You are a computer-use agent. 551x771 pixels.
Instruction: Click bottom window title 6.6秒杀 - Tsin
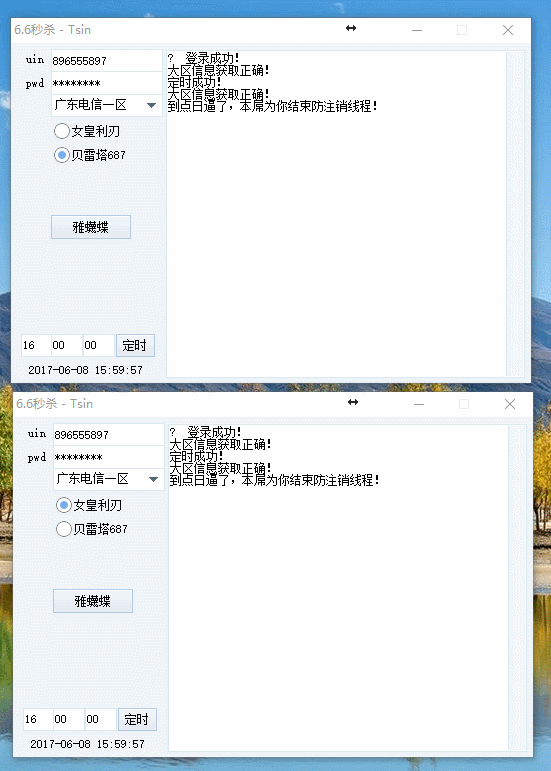click(55, 404)
